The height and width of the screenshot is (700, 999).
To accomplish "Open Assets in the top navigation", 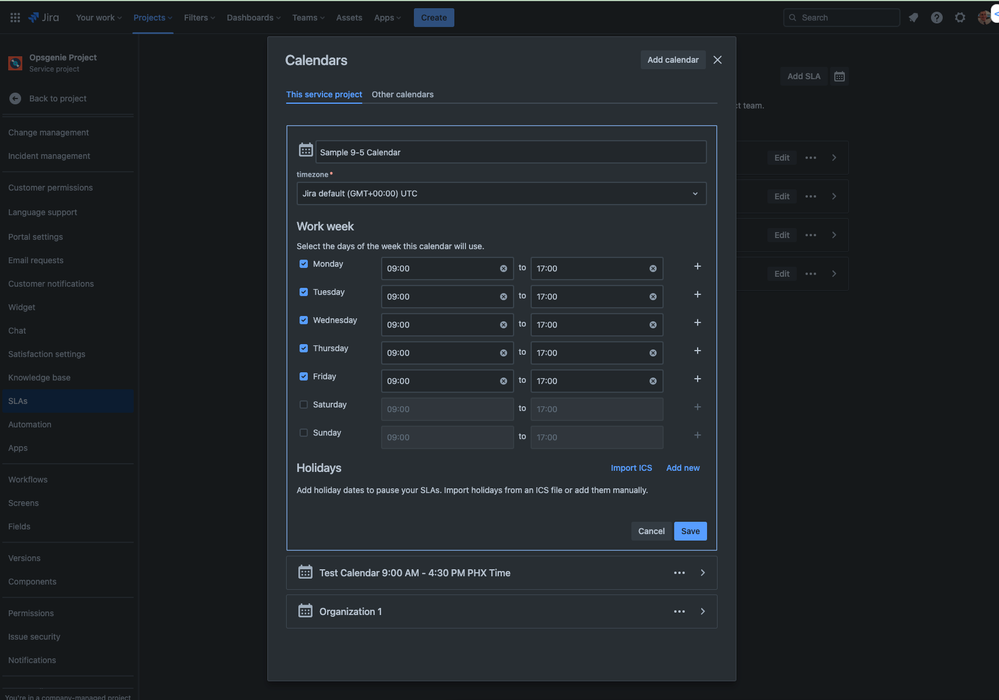I will click(349, 18).
